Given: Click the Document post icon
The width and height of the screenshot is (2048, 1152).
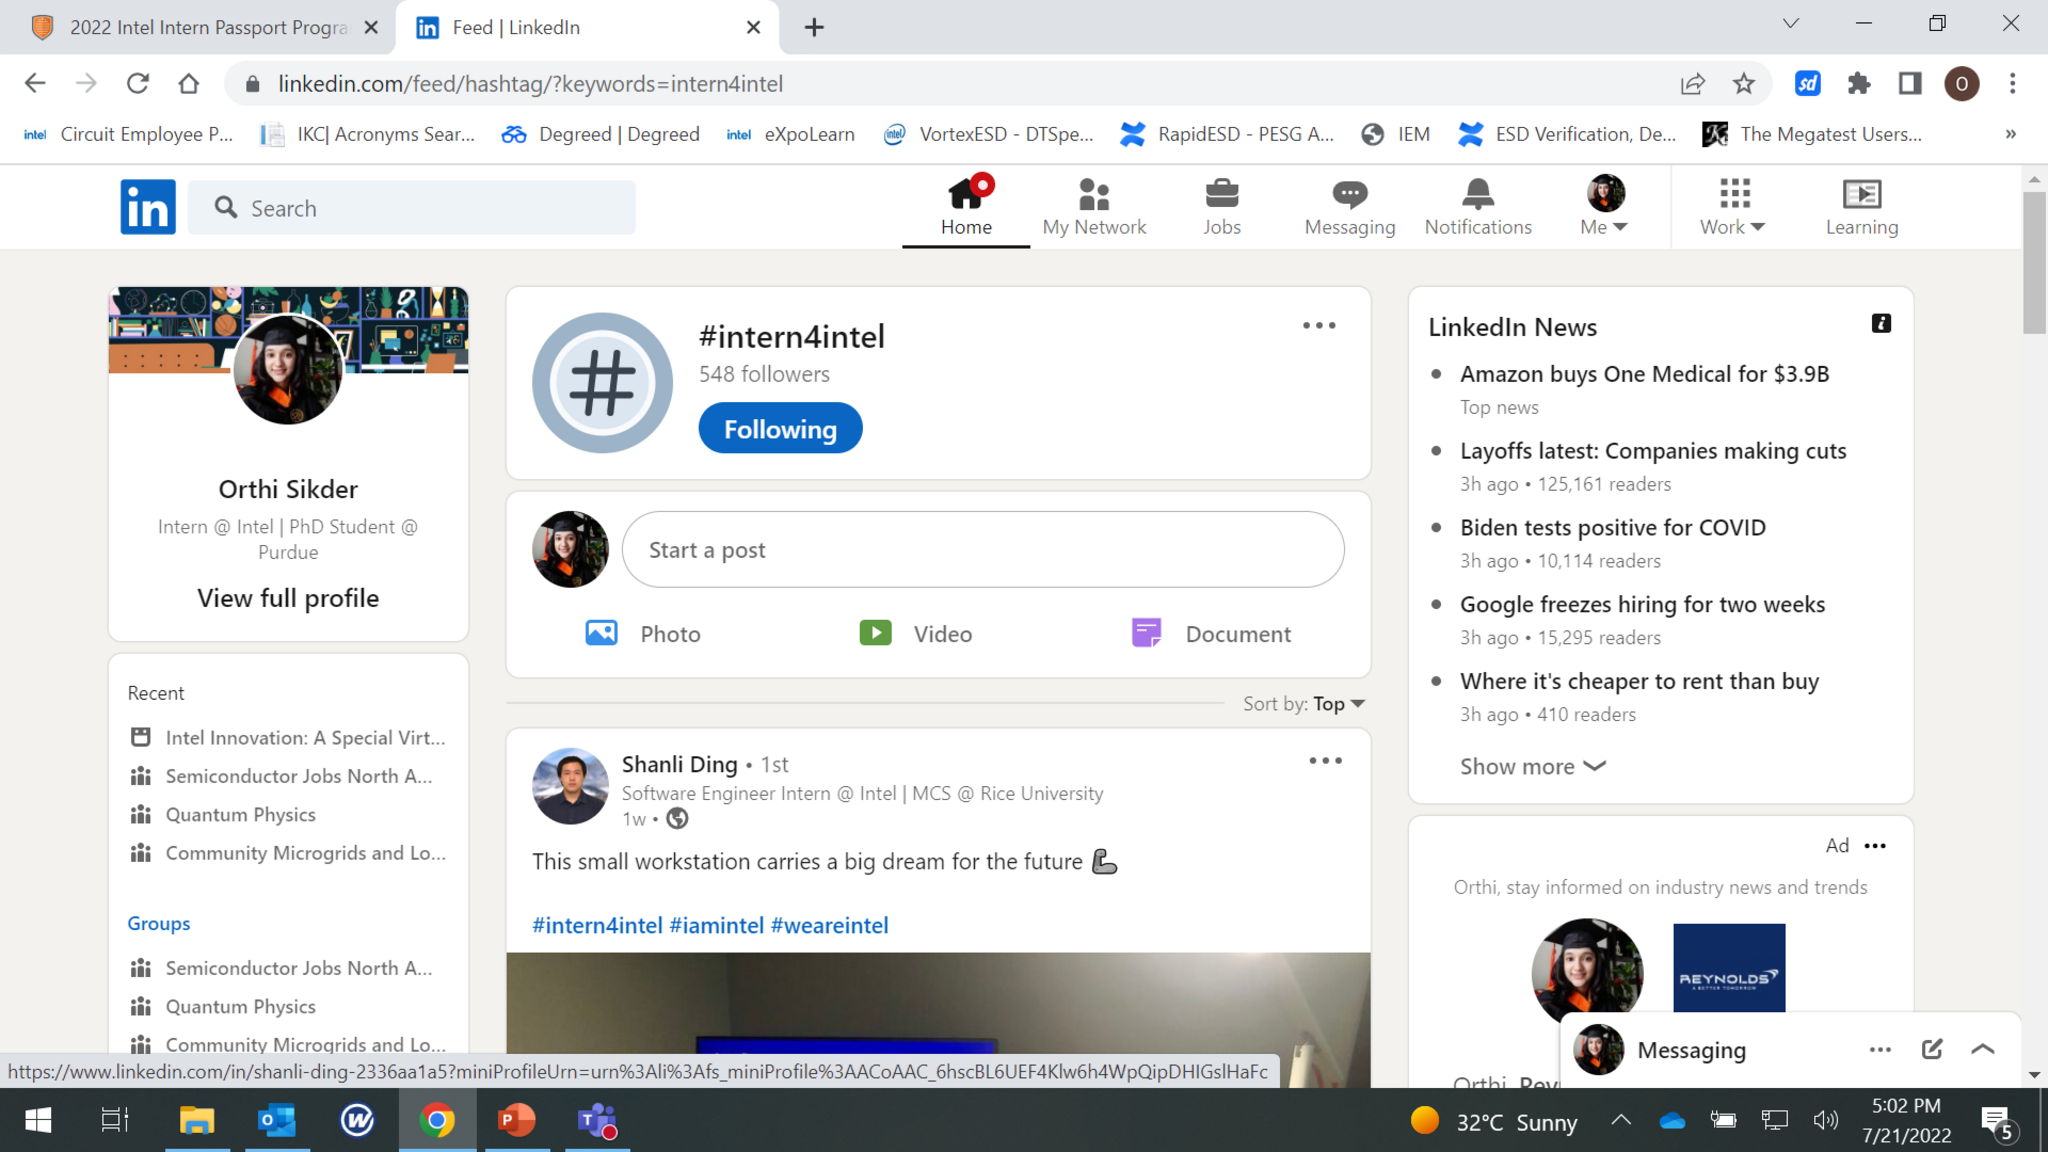Looking at the screenshot, I should point(1146,634).
